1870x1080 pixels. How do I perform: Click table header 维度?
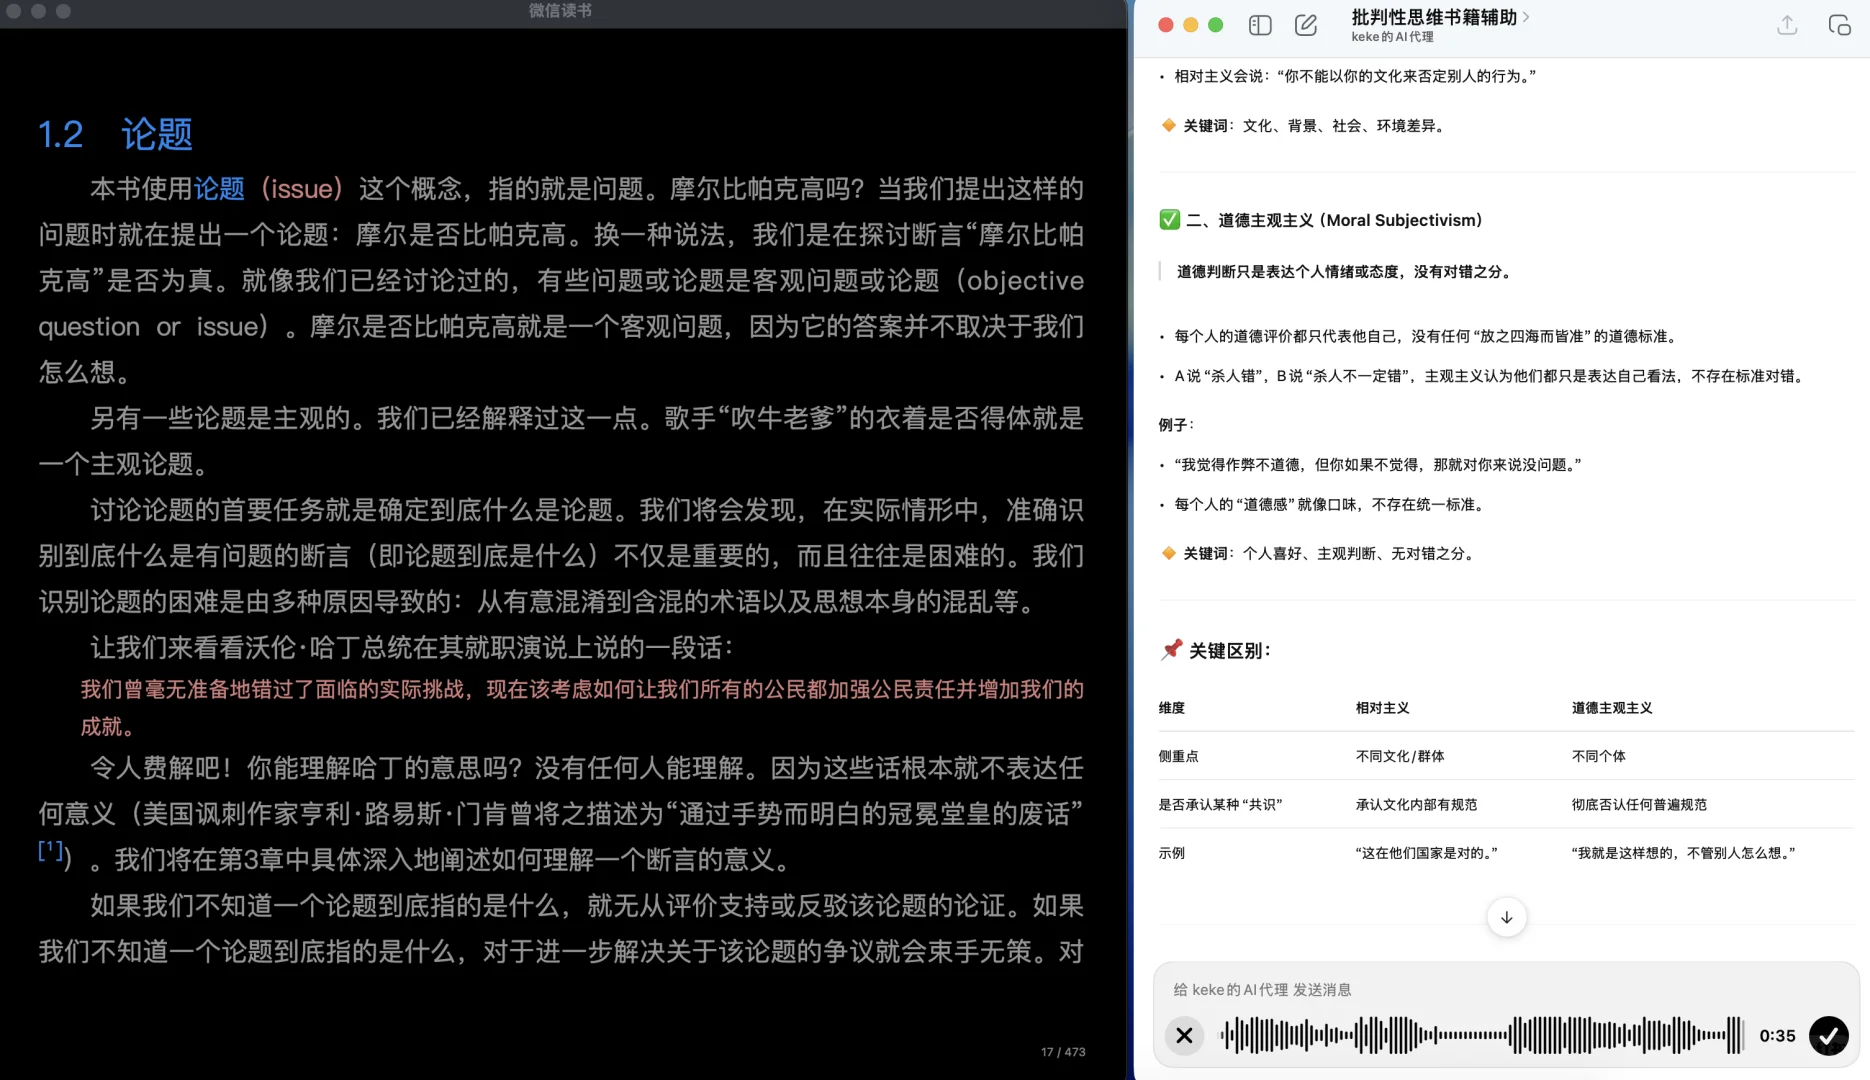point(1171,708)
